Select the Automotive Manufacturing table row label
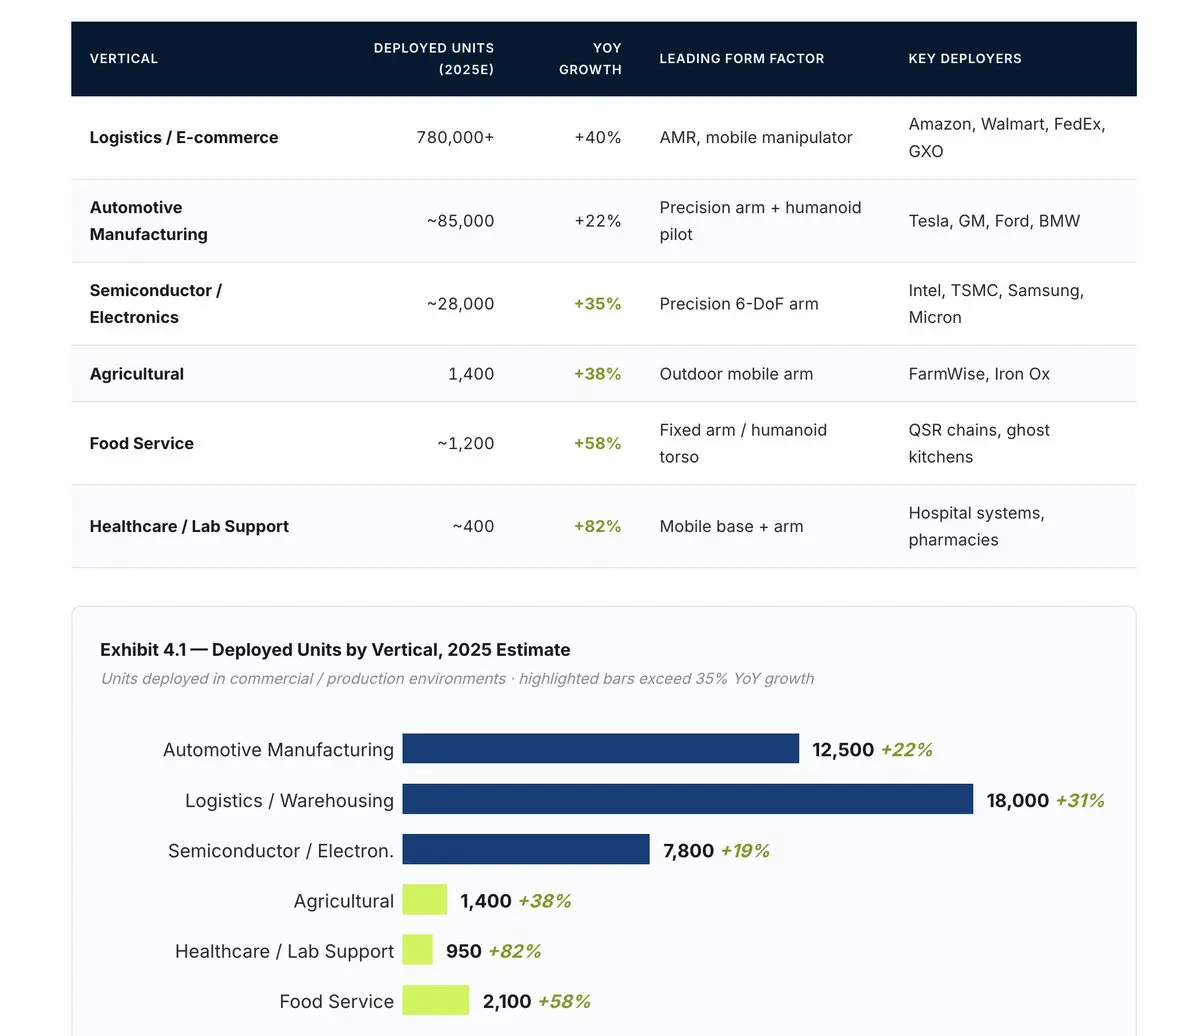Image resolution: width=1200 pixels, height=1036 pixels. [x=149, y=221]
